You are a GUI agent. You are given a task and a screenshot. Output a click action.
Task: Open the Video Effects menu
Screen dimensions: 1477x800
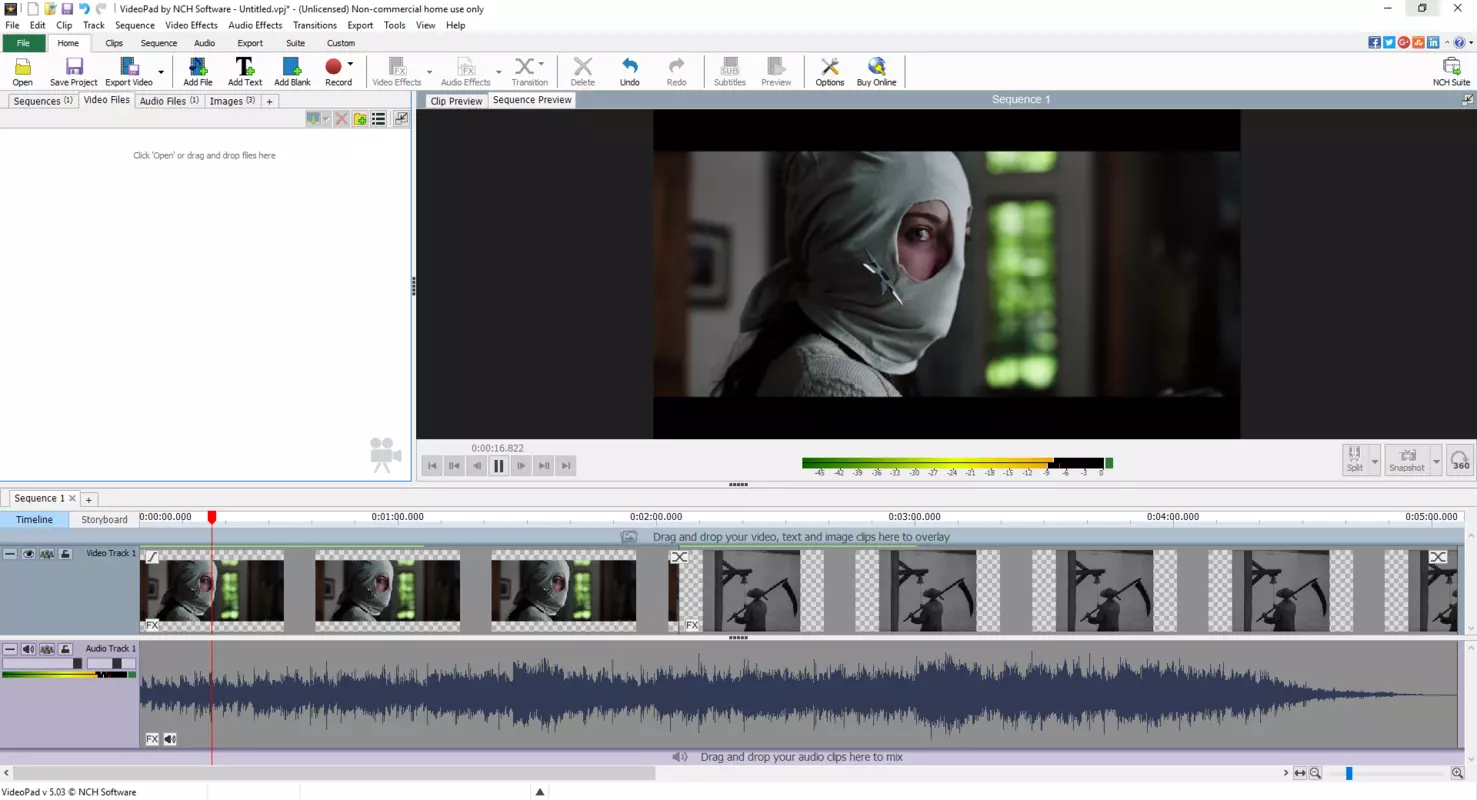191,25
